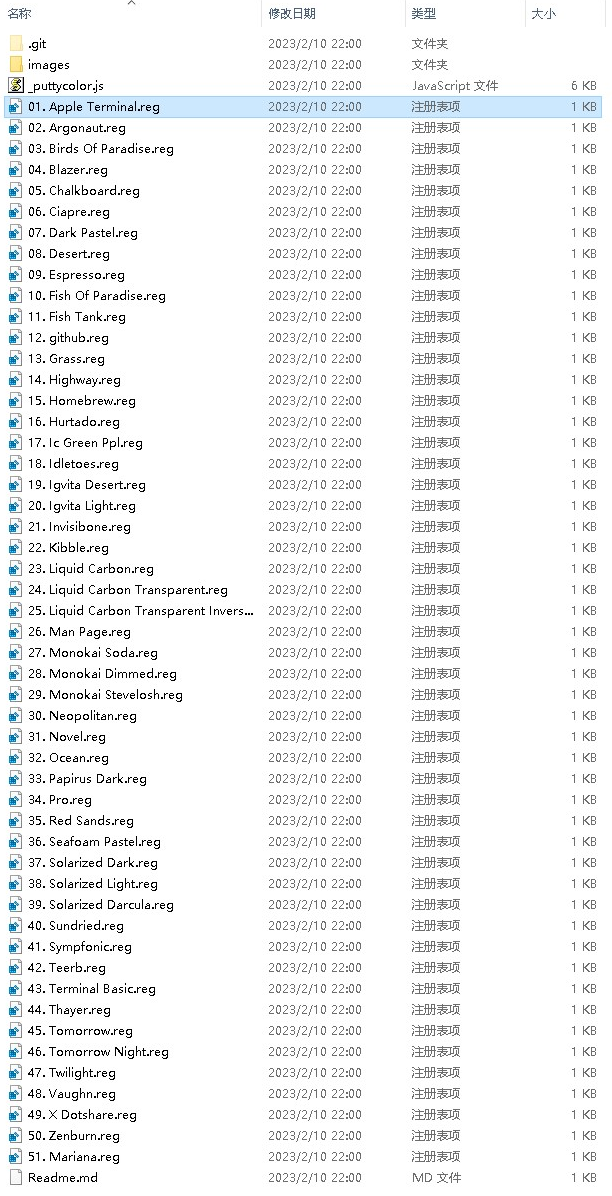This screenshot has width=612, height=1196.
Task: Select file 24. Liquid Carbon Transparent.reg
Action: click(x=127, y=590)
